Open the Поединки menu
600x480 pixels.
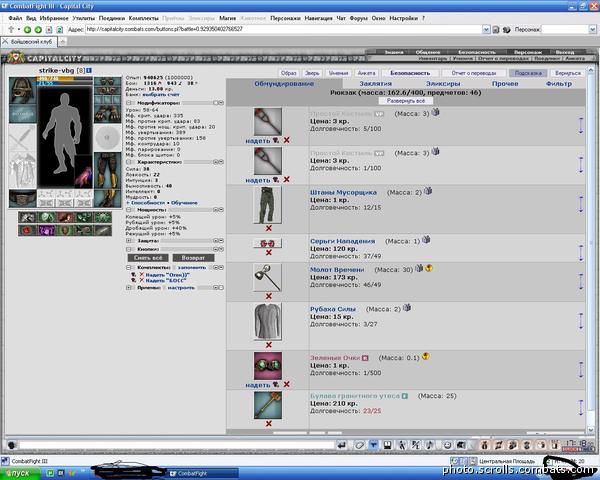[x=112, y=18]
